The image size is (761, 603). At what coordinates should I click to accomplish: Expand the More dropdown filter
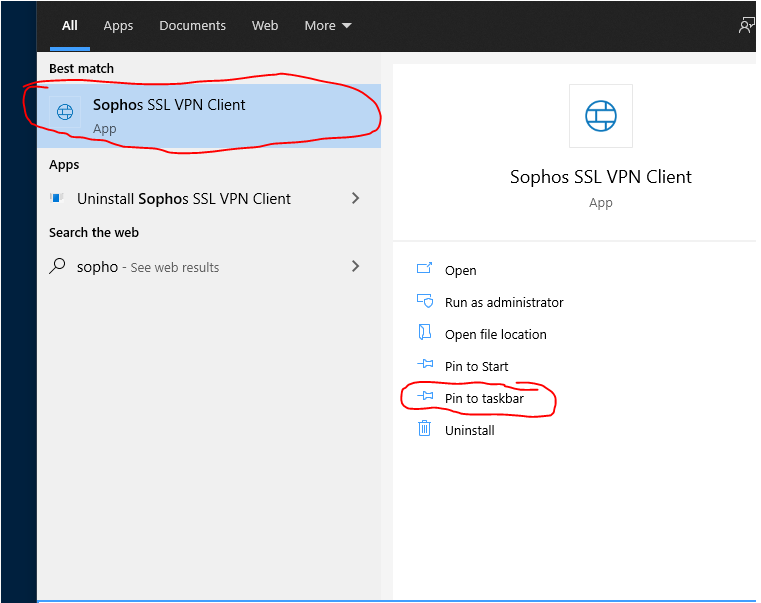tap(328, 26)
